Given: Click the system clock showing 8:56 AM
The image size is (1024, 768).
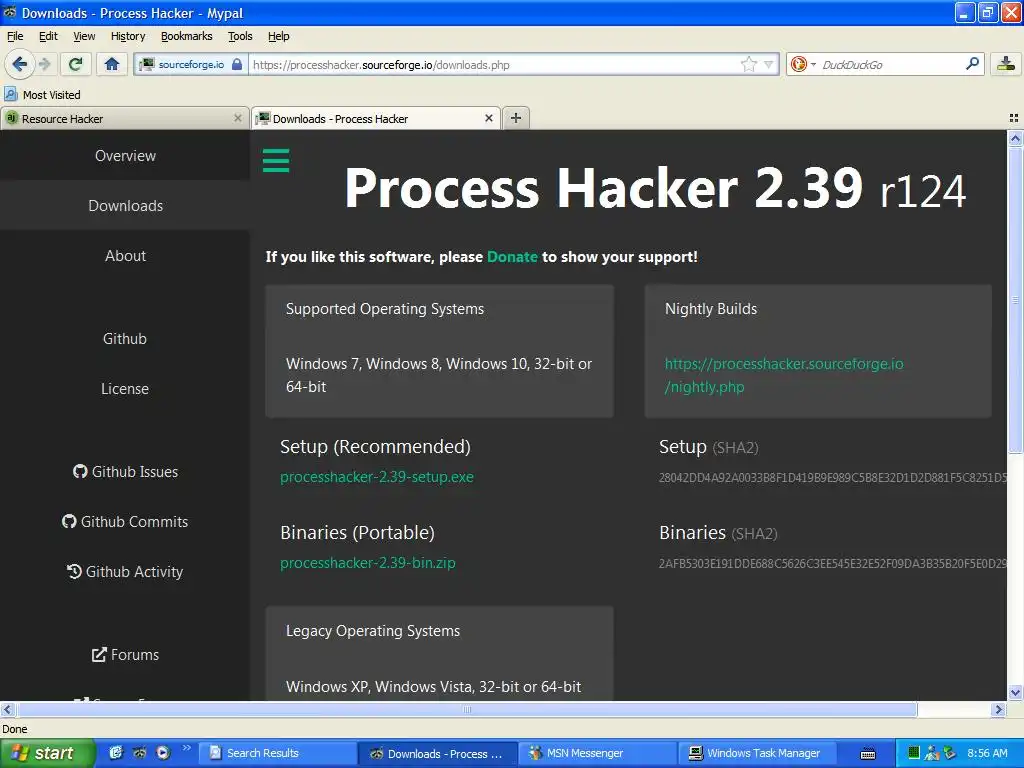Looking at the screenshot, I should (x=987, y=753).
